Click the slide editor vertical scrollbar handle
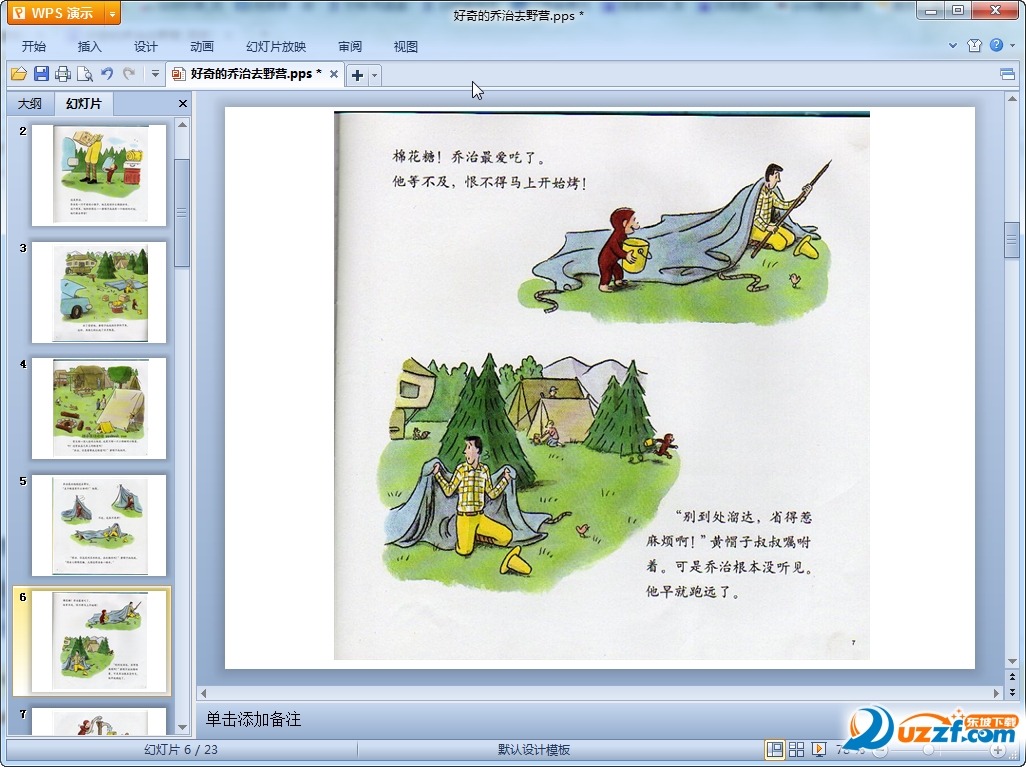This screenshot has width=1026, height=767. pyautogui.click(x=1012, y=241)
